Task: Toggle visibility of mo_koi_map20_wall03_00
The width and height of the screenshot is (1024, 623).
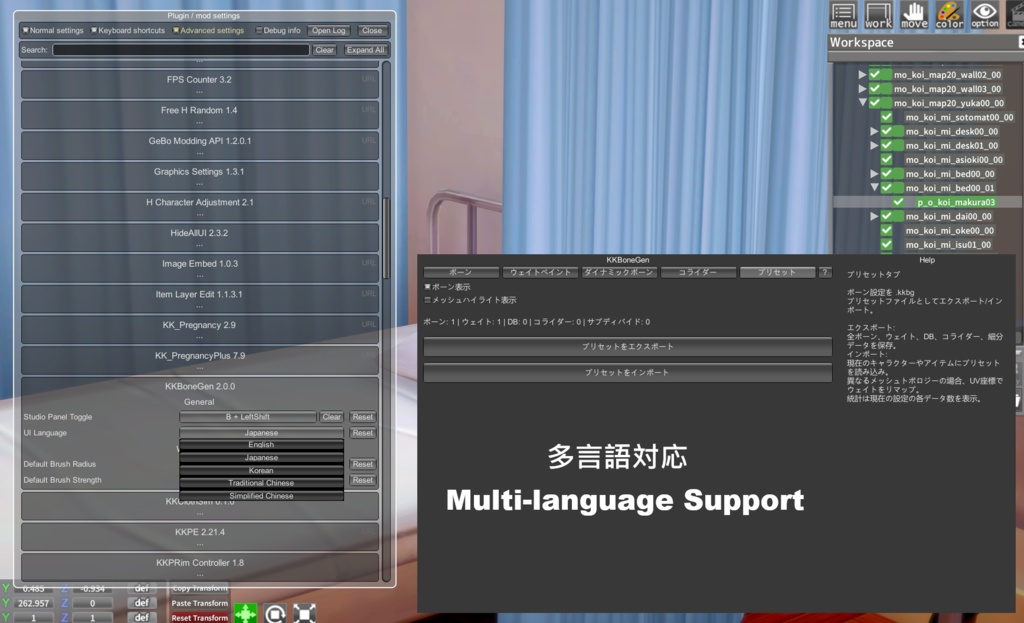Action: (875, 89)
